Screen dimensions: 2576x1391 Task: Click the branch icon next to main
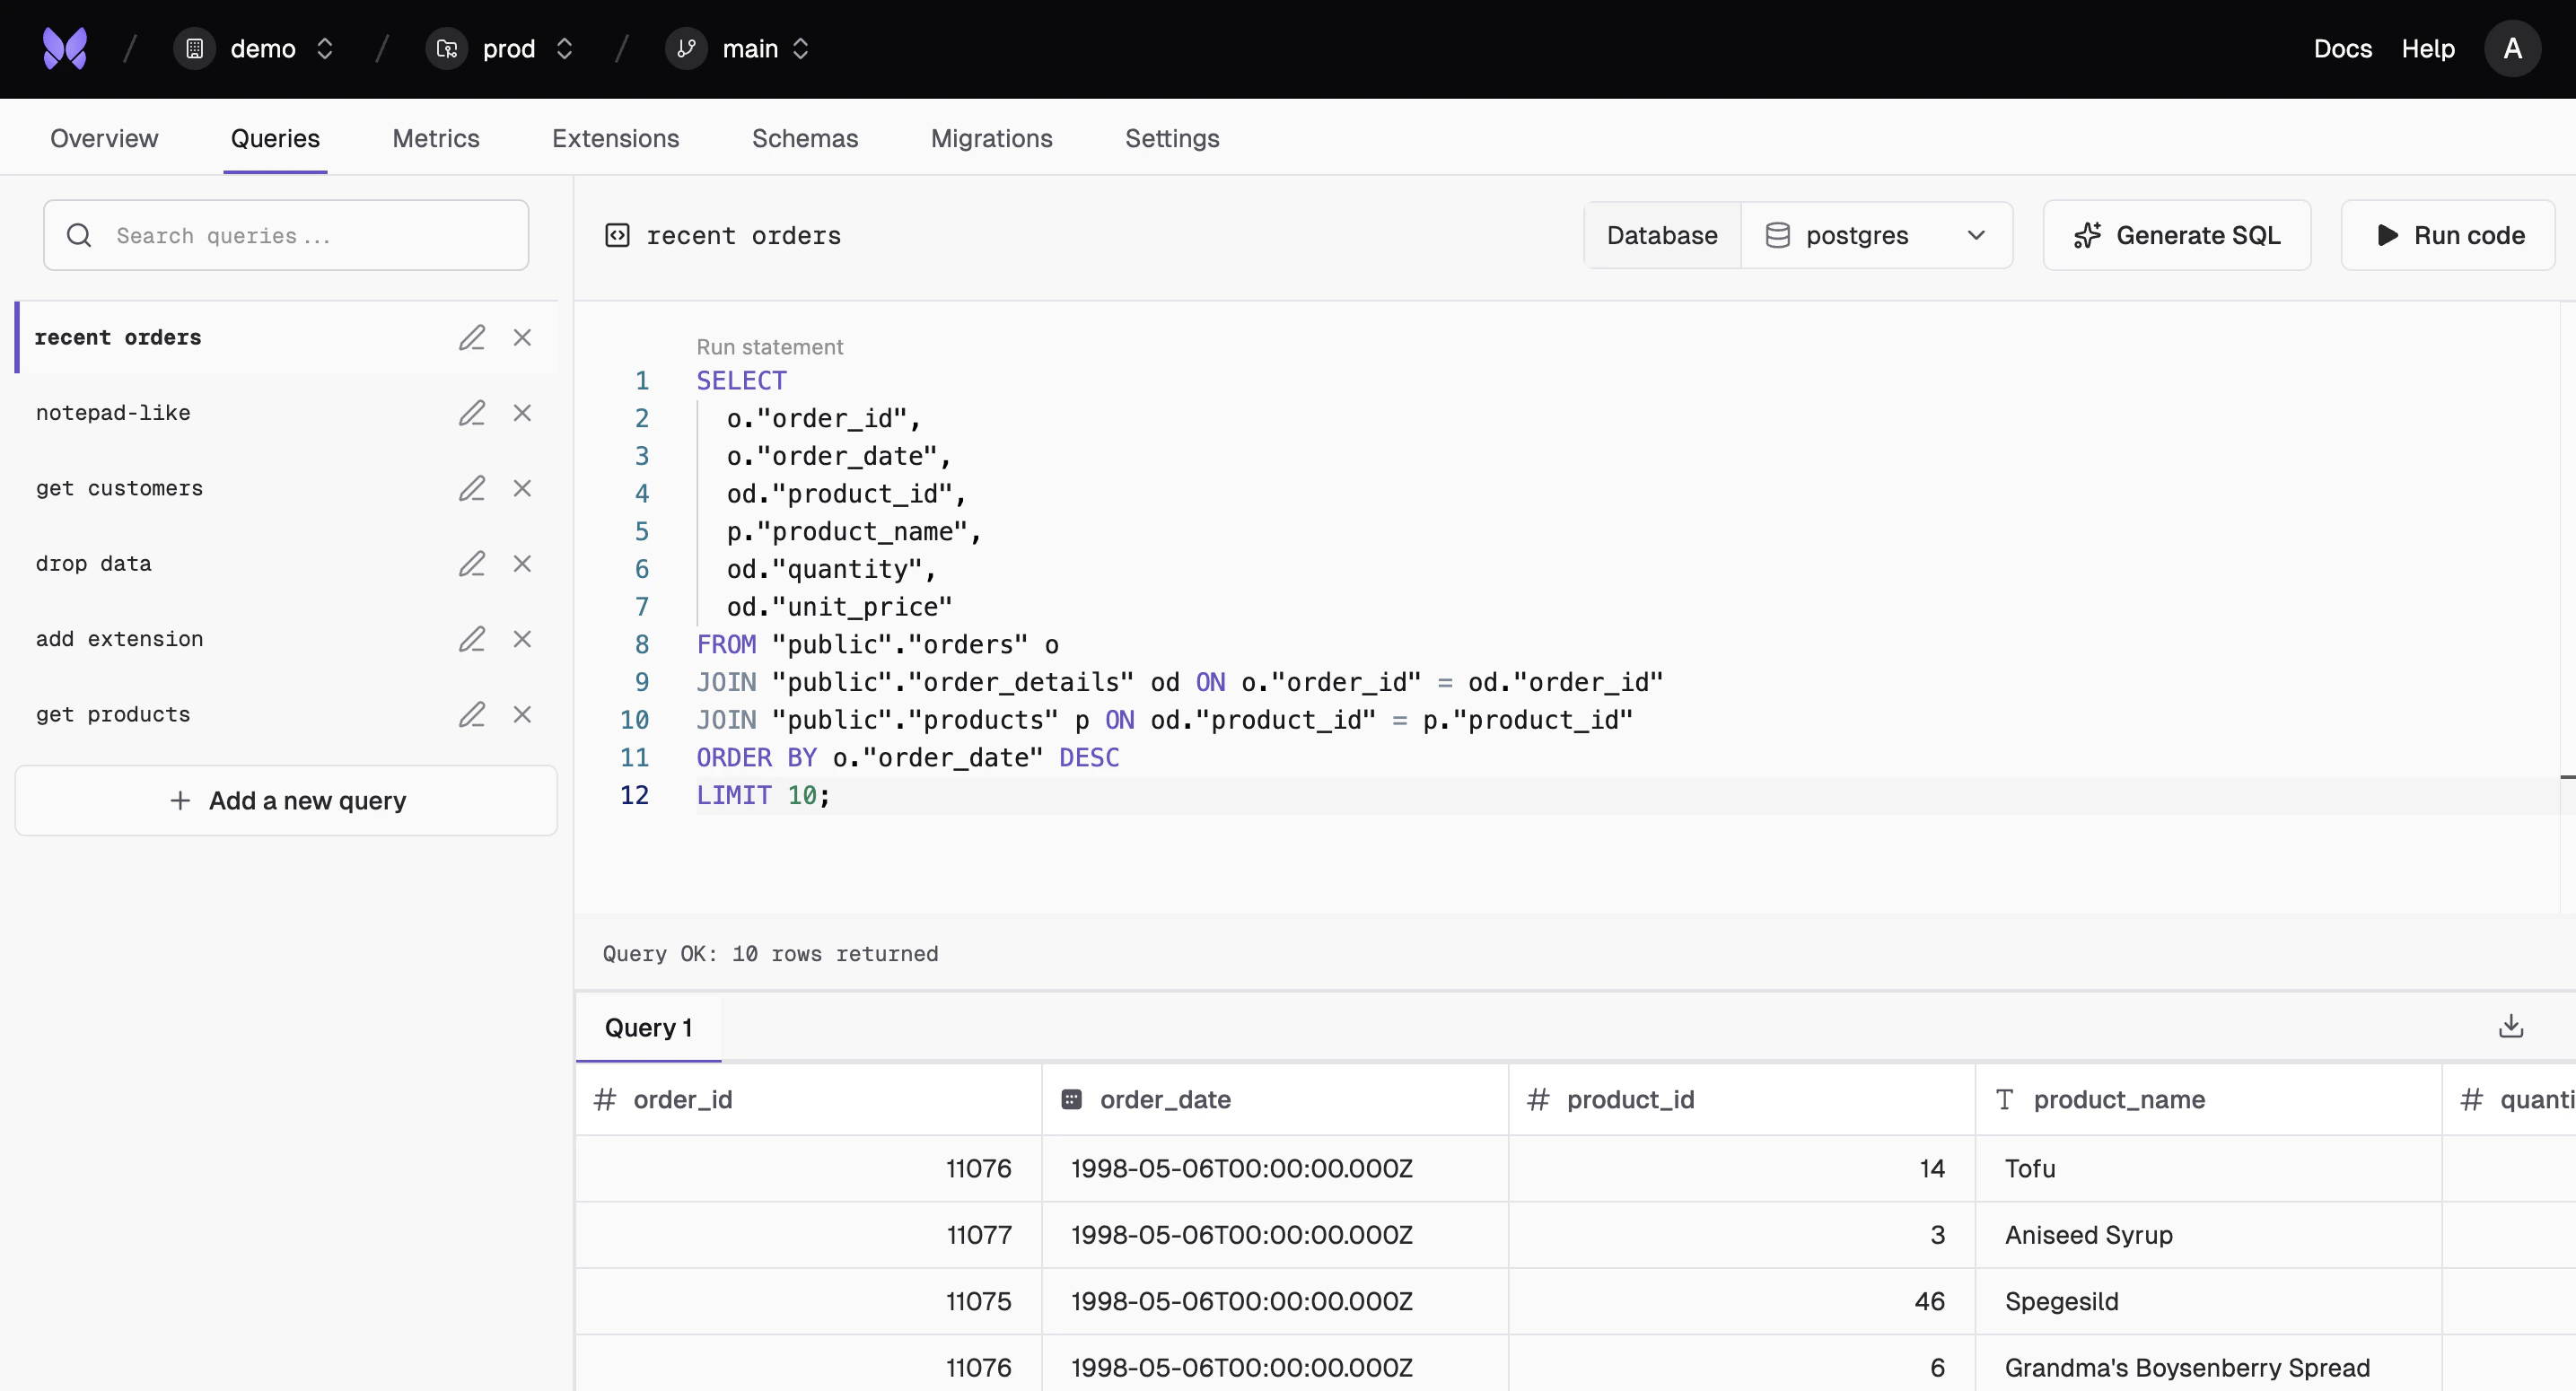click(684, 48)
